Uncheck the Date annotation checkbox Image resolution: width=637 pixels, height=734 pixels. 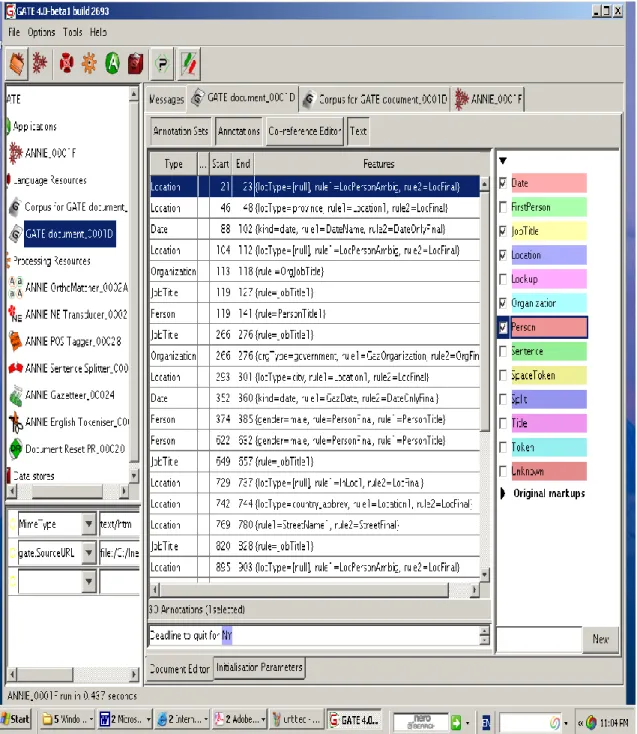click(x=503, y=183)
